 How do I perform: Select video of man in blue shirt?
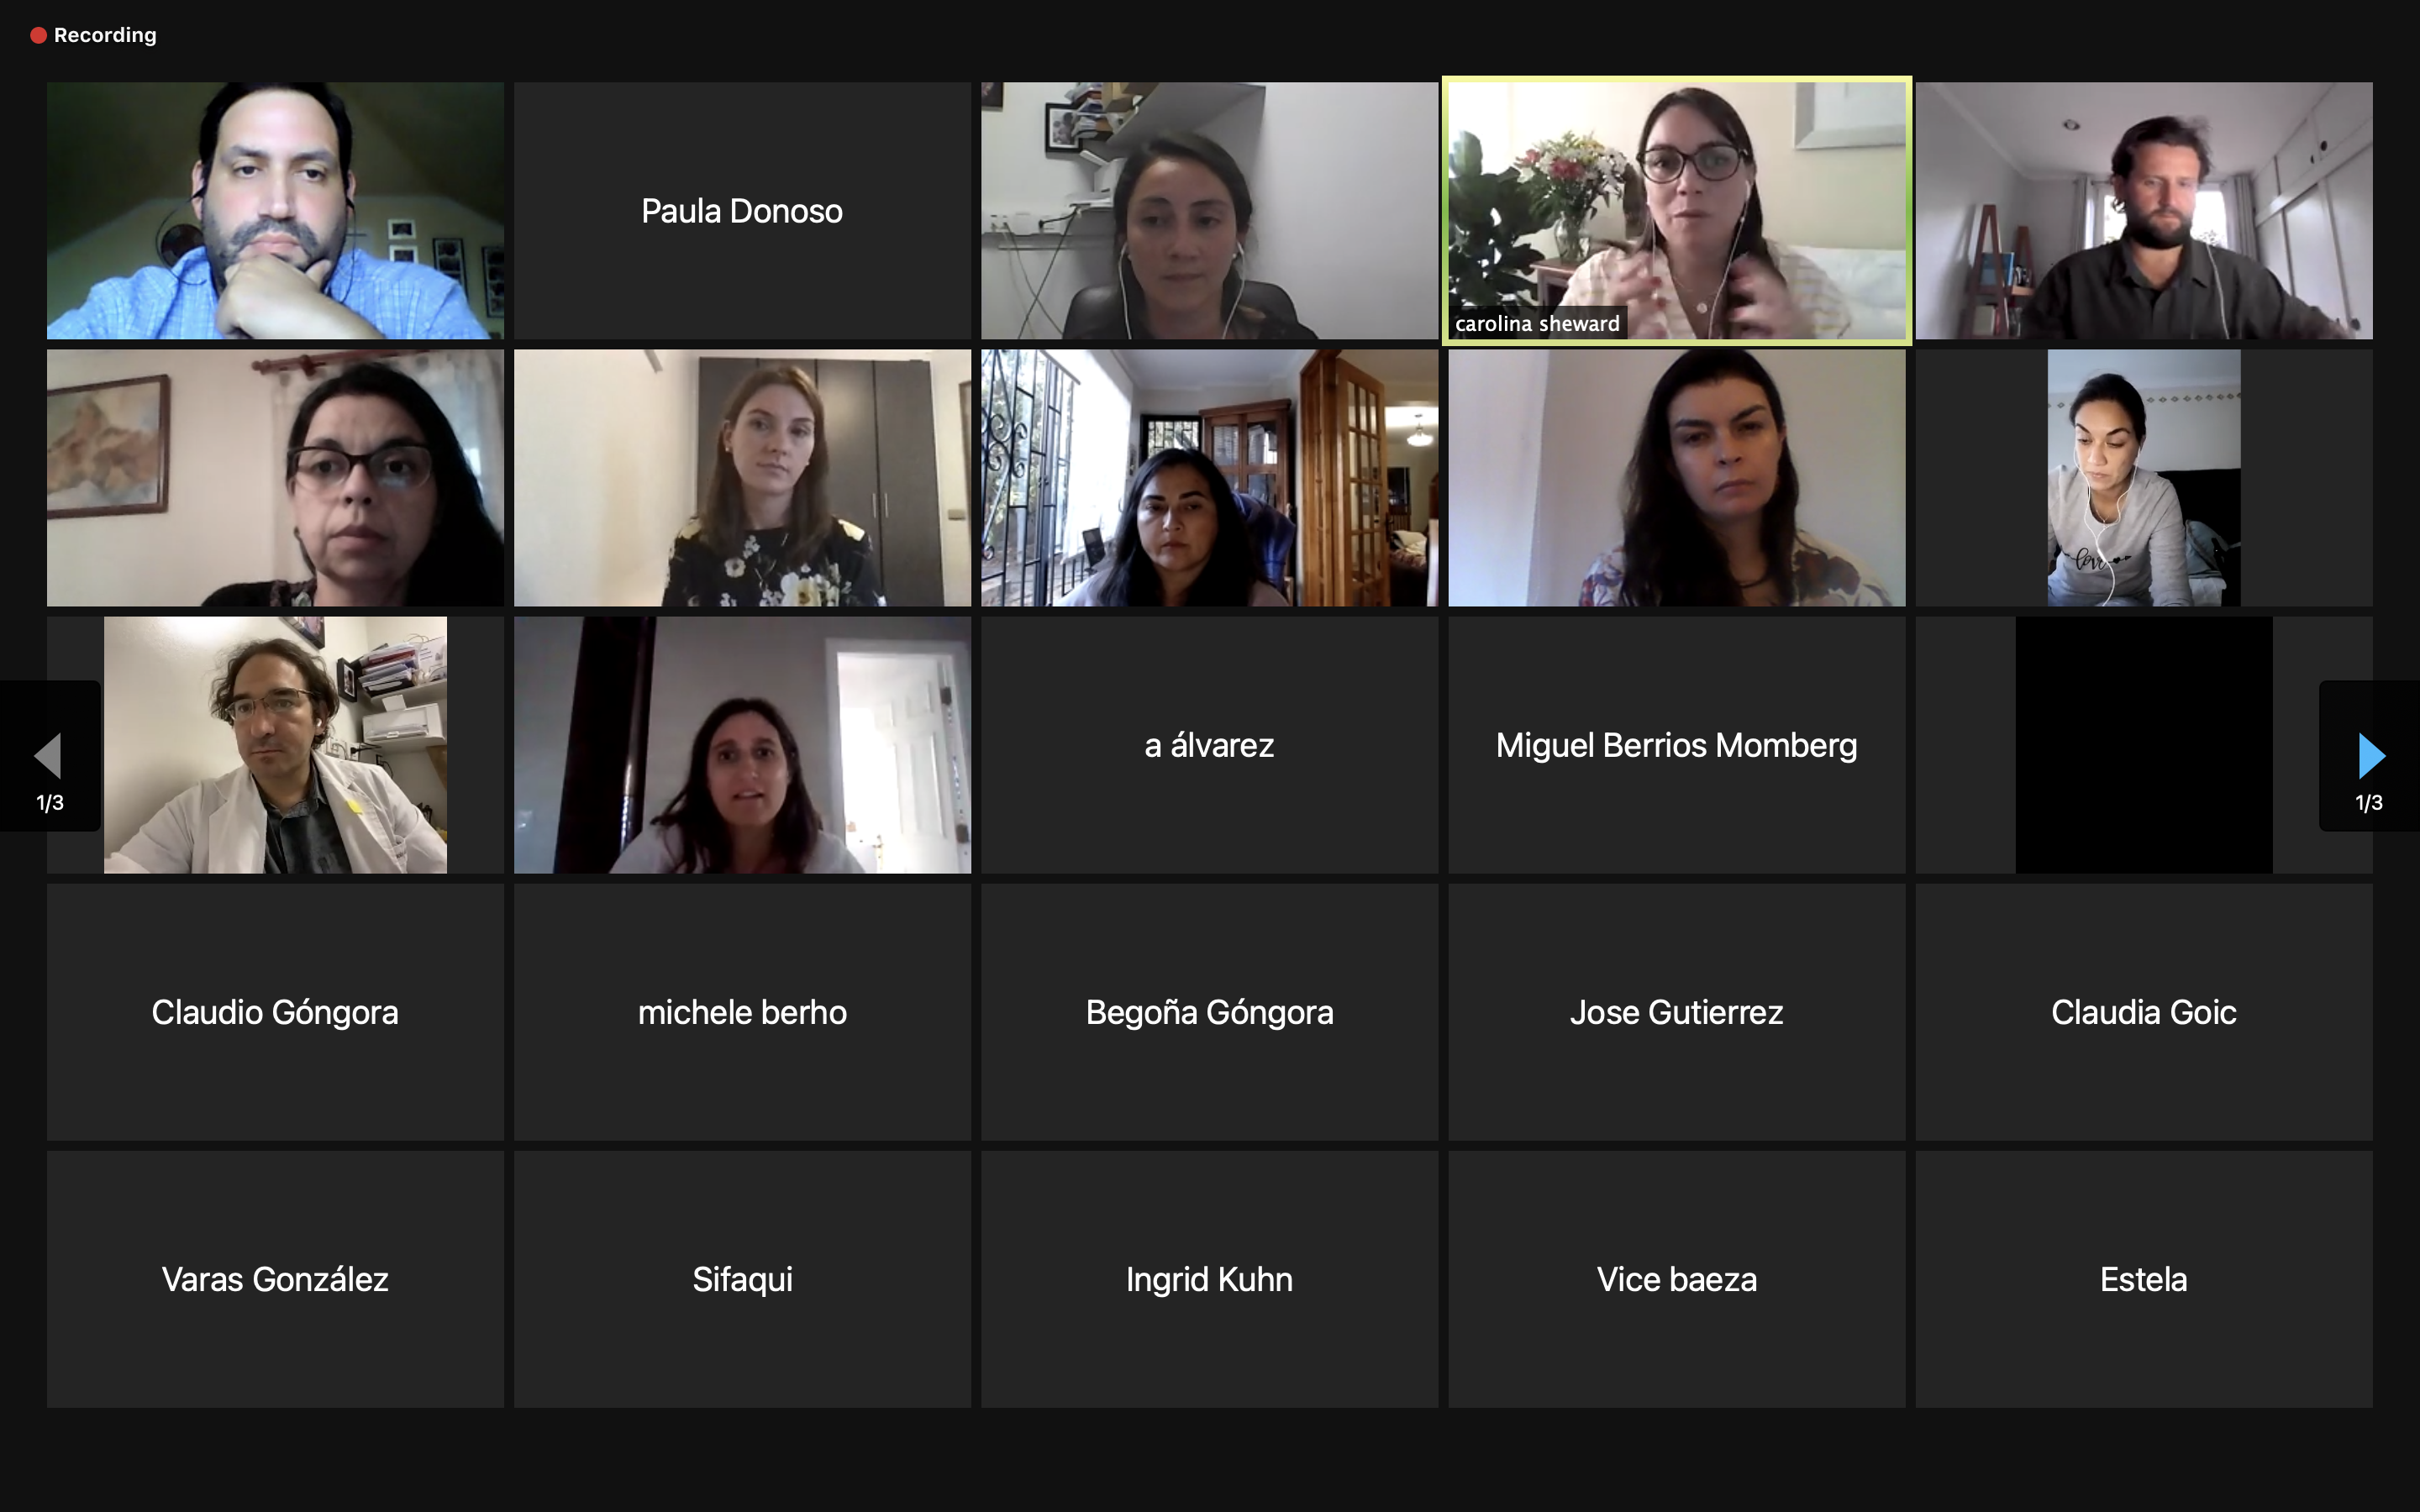275,211
